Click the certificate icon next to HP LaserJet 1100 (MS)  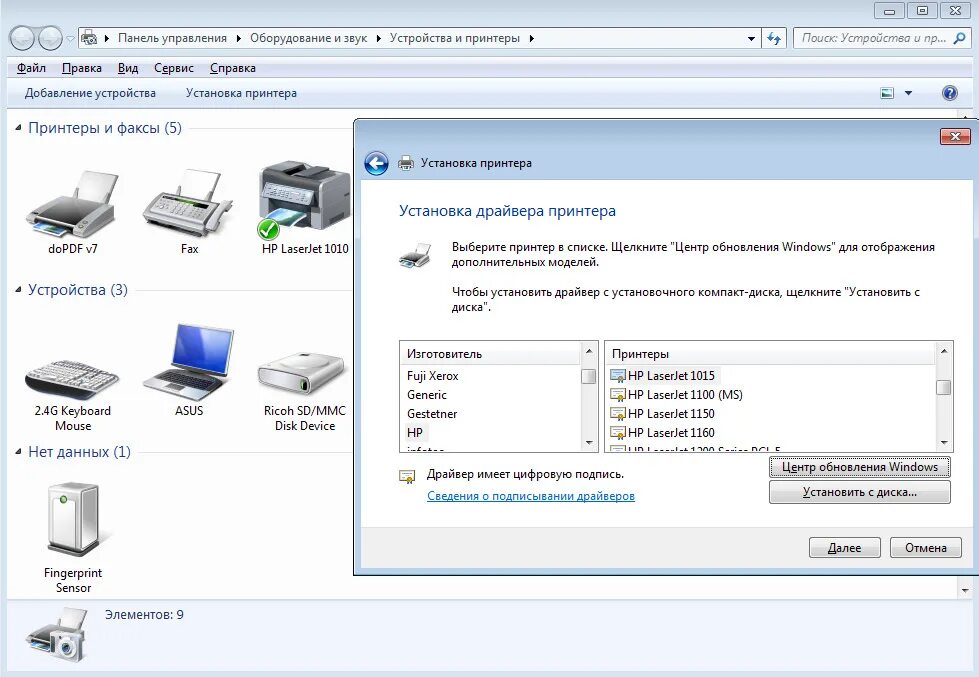click(x=617, y=395)
